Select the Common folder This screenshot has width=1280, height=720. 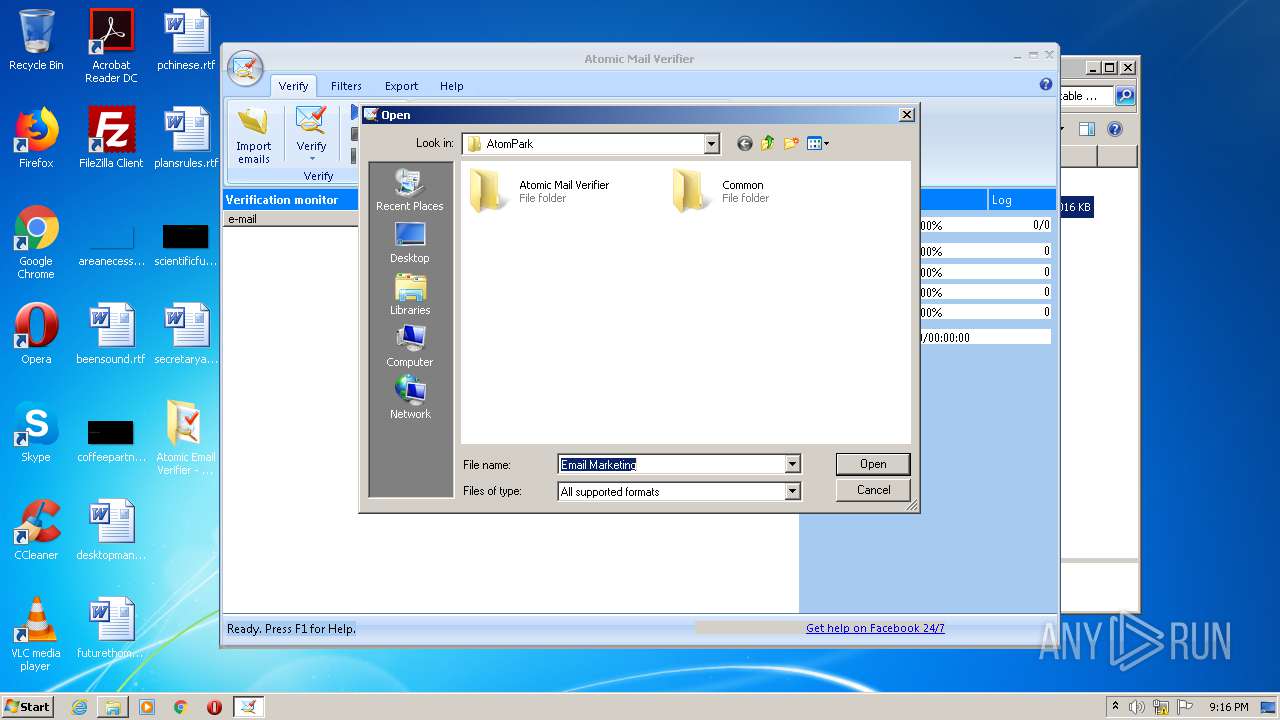tap(722, 191)
